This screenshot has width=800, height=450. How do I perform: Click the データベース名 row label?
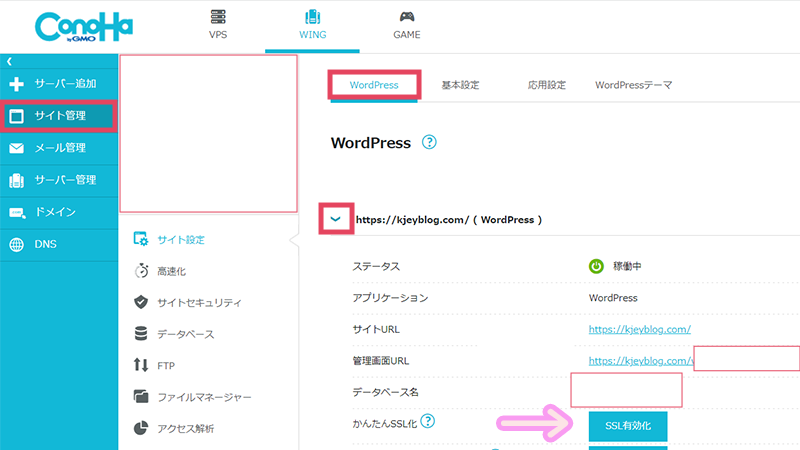pos(385,392)
